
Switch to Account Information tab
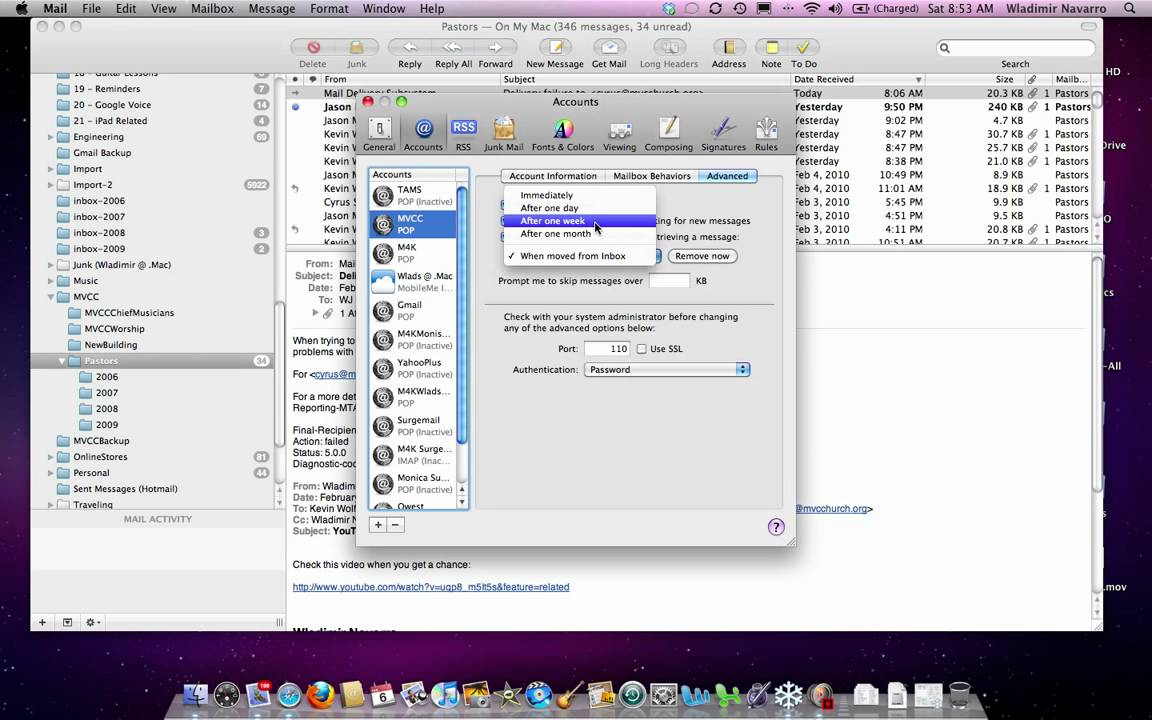[x=552, y=176]
